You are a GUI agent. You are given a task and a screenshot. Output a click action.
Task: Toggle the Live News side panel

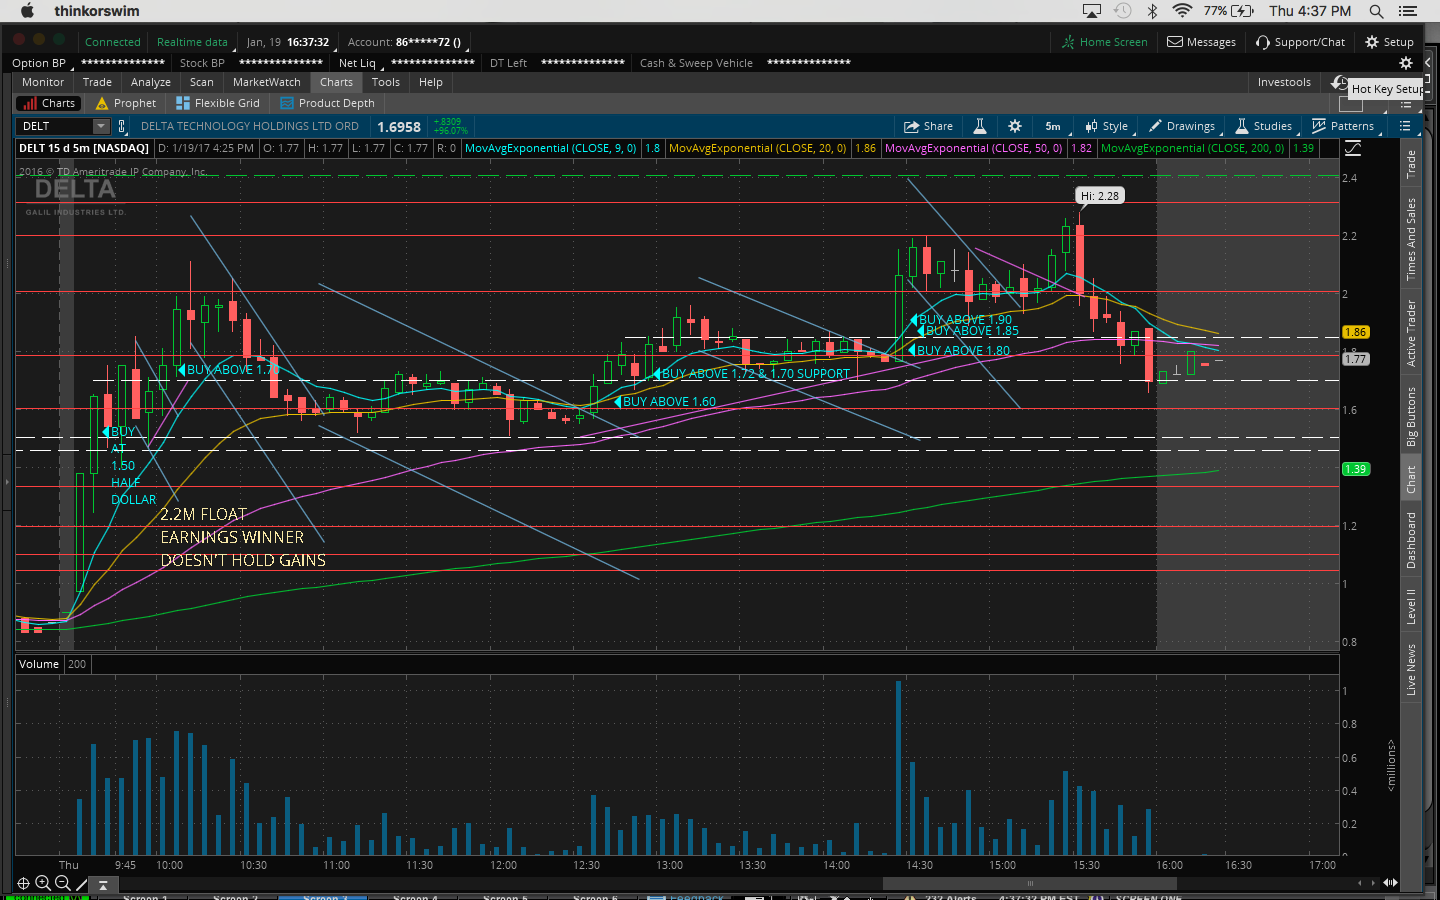(1411, 669)
